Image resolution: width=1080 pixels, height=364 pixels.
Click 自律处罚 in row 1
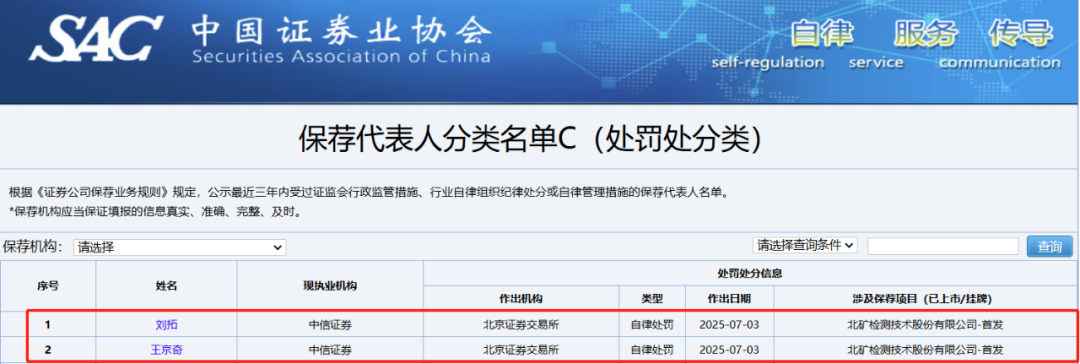652,324
